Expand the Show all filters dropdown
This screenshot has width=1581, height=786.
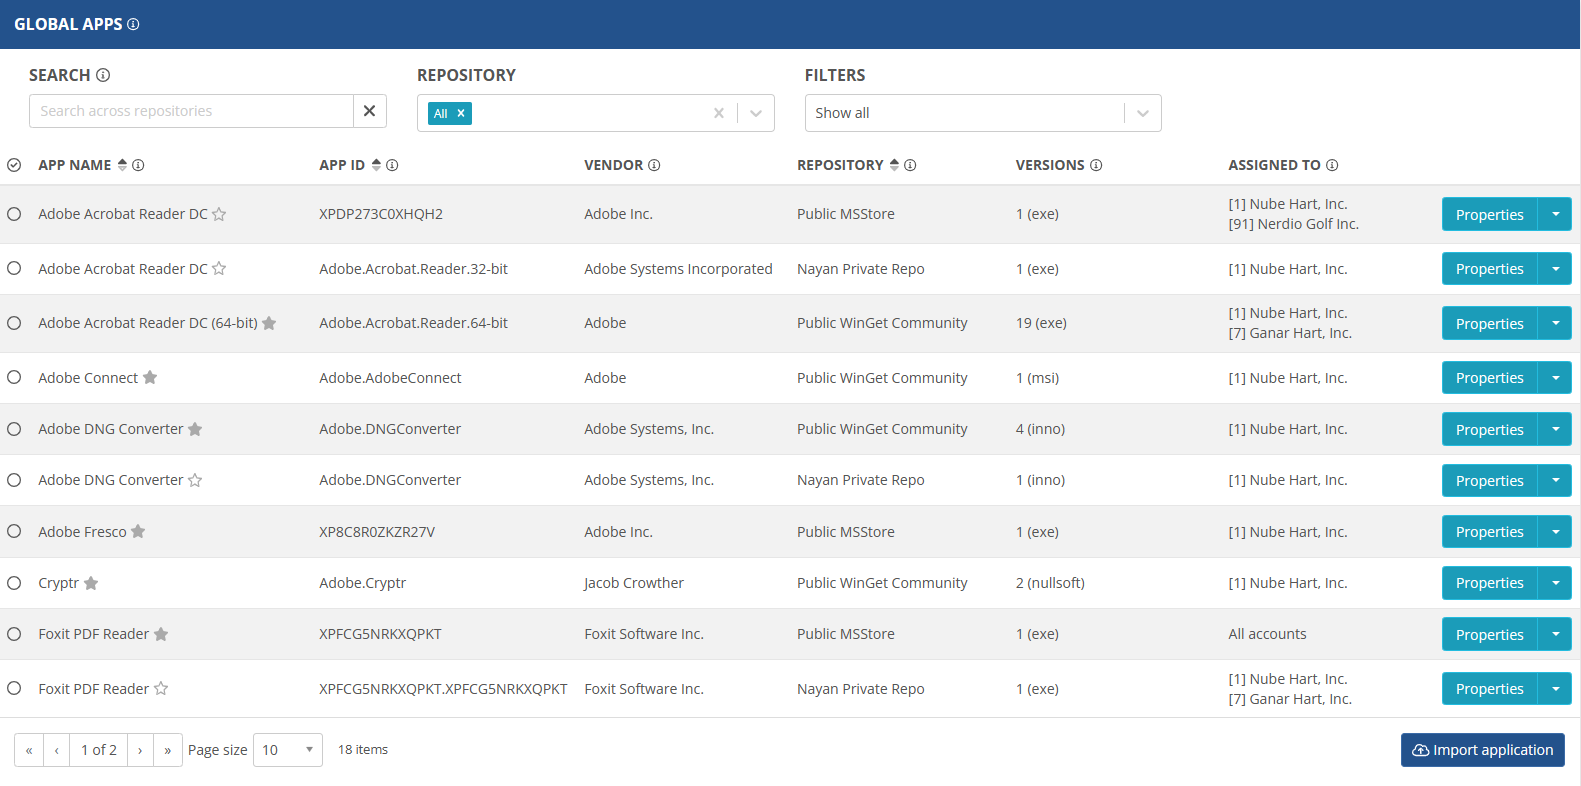(1142, 113)
